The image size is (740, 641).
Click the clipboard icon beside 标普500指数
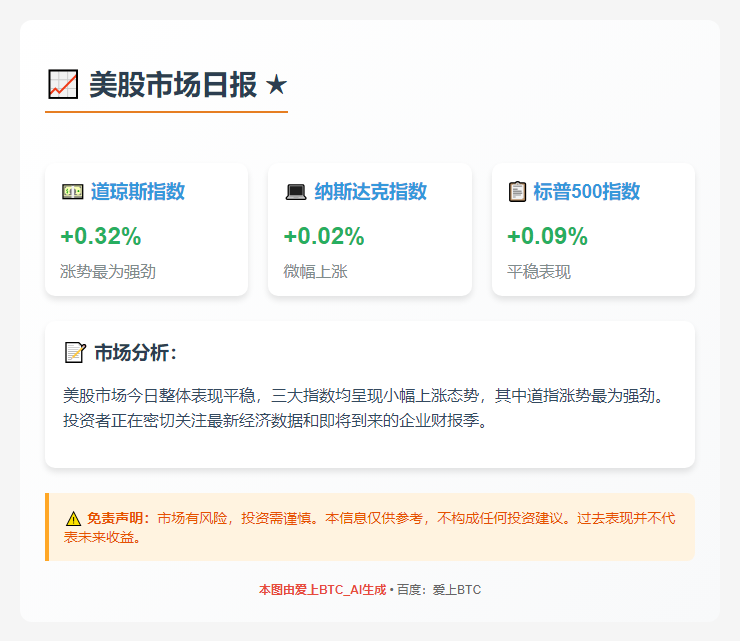[x=517, y=192]
